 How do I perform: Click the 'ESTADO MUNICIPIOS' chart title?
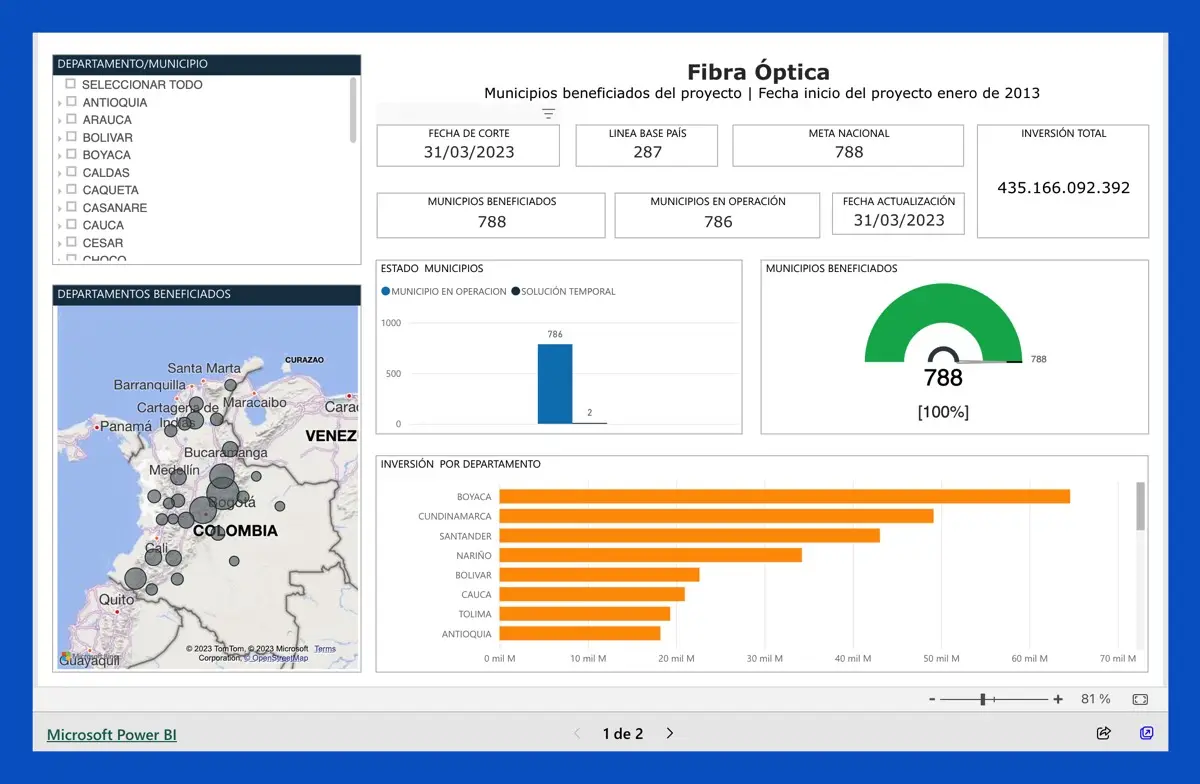[x=432, y=268]
